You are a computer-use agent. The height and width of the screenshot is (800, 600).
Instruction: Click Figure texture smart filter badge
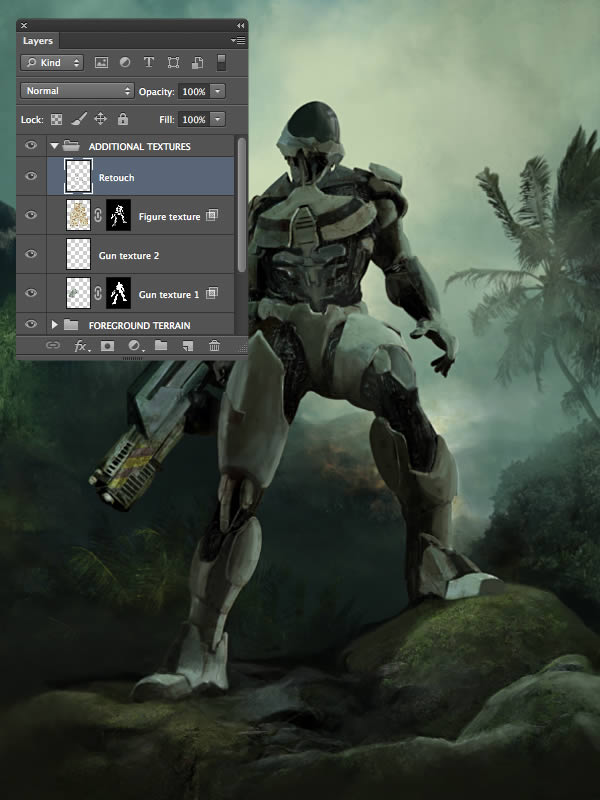coord(212,215)
